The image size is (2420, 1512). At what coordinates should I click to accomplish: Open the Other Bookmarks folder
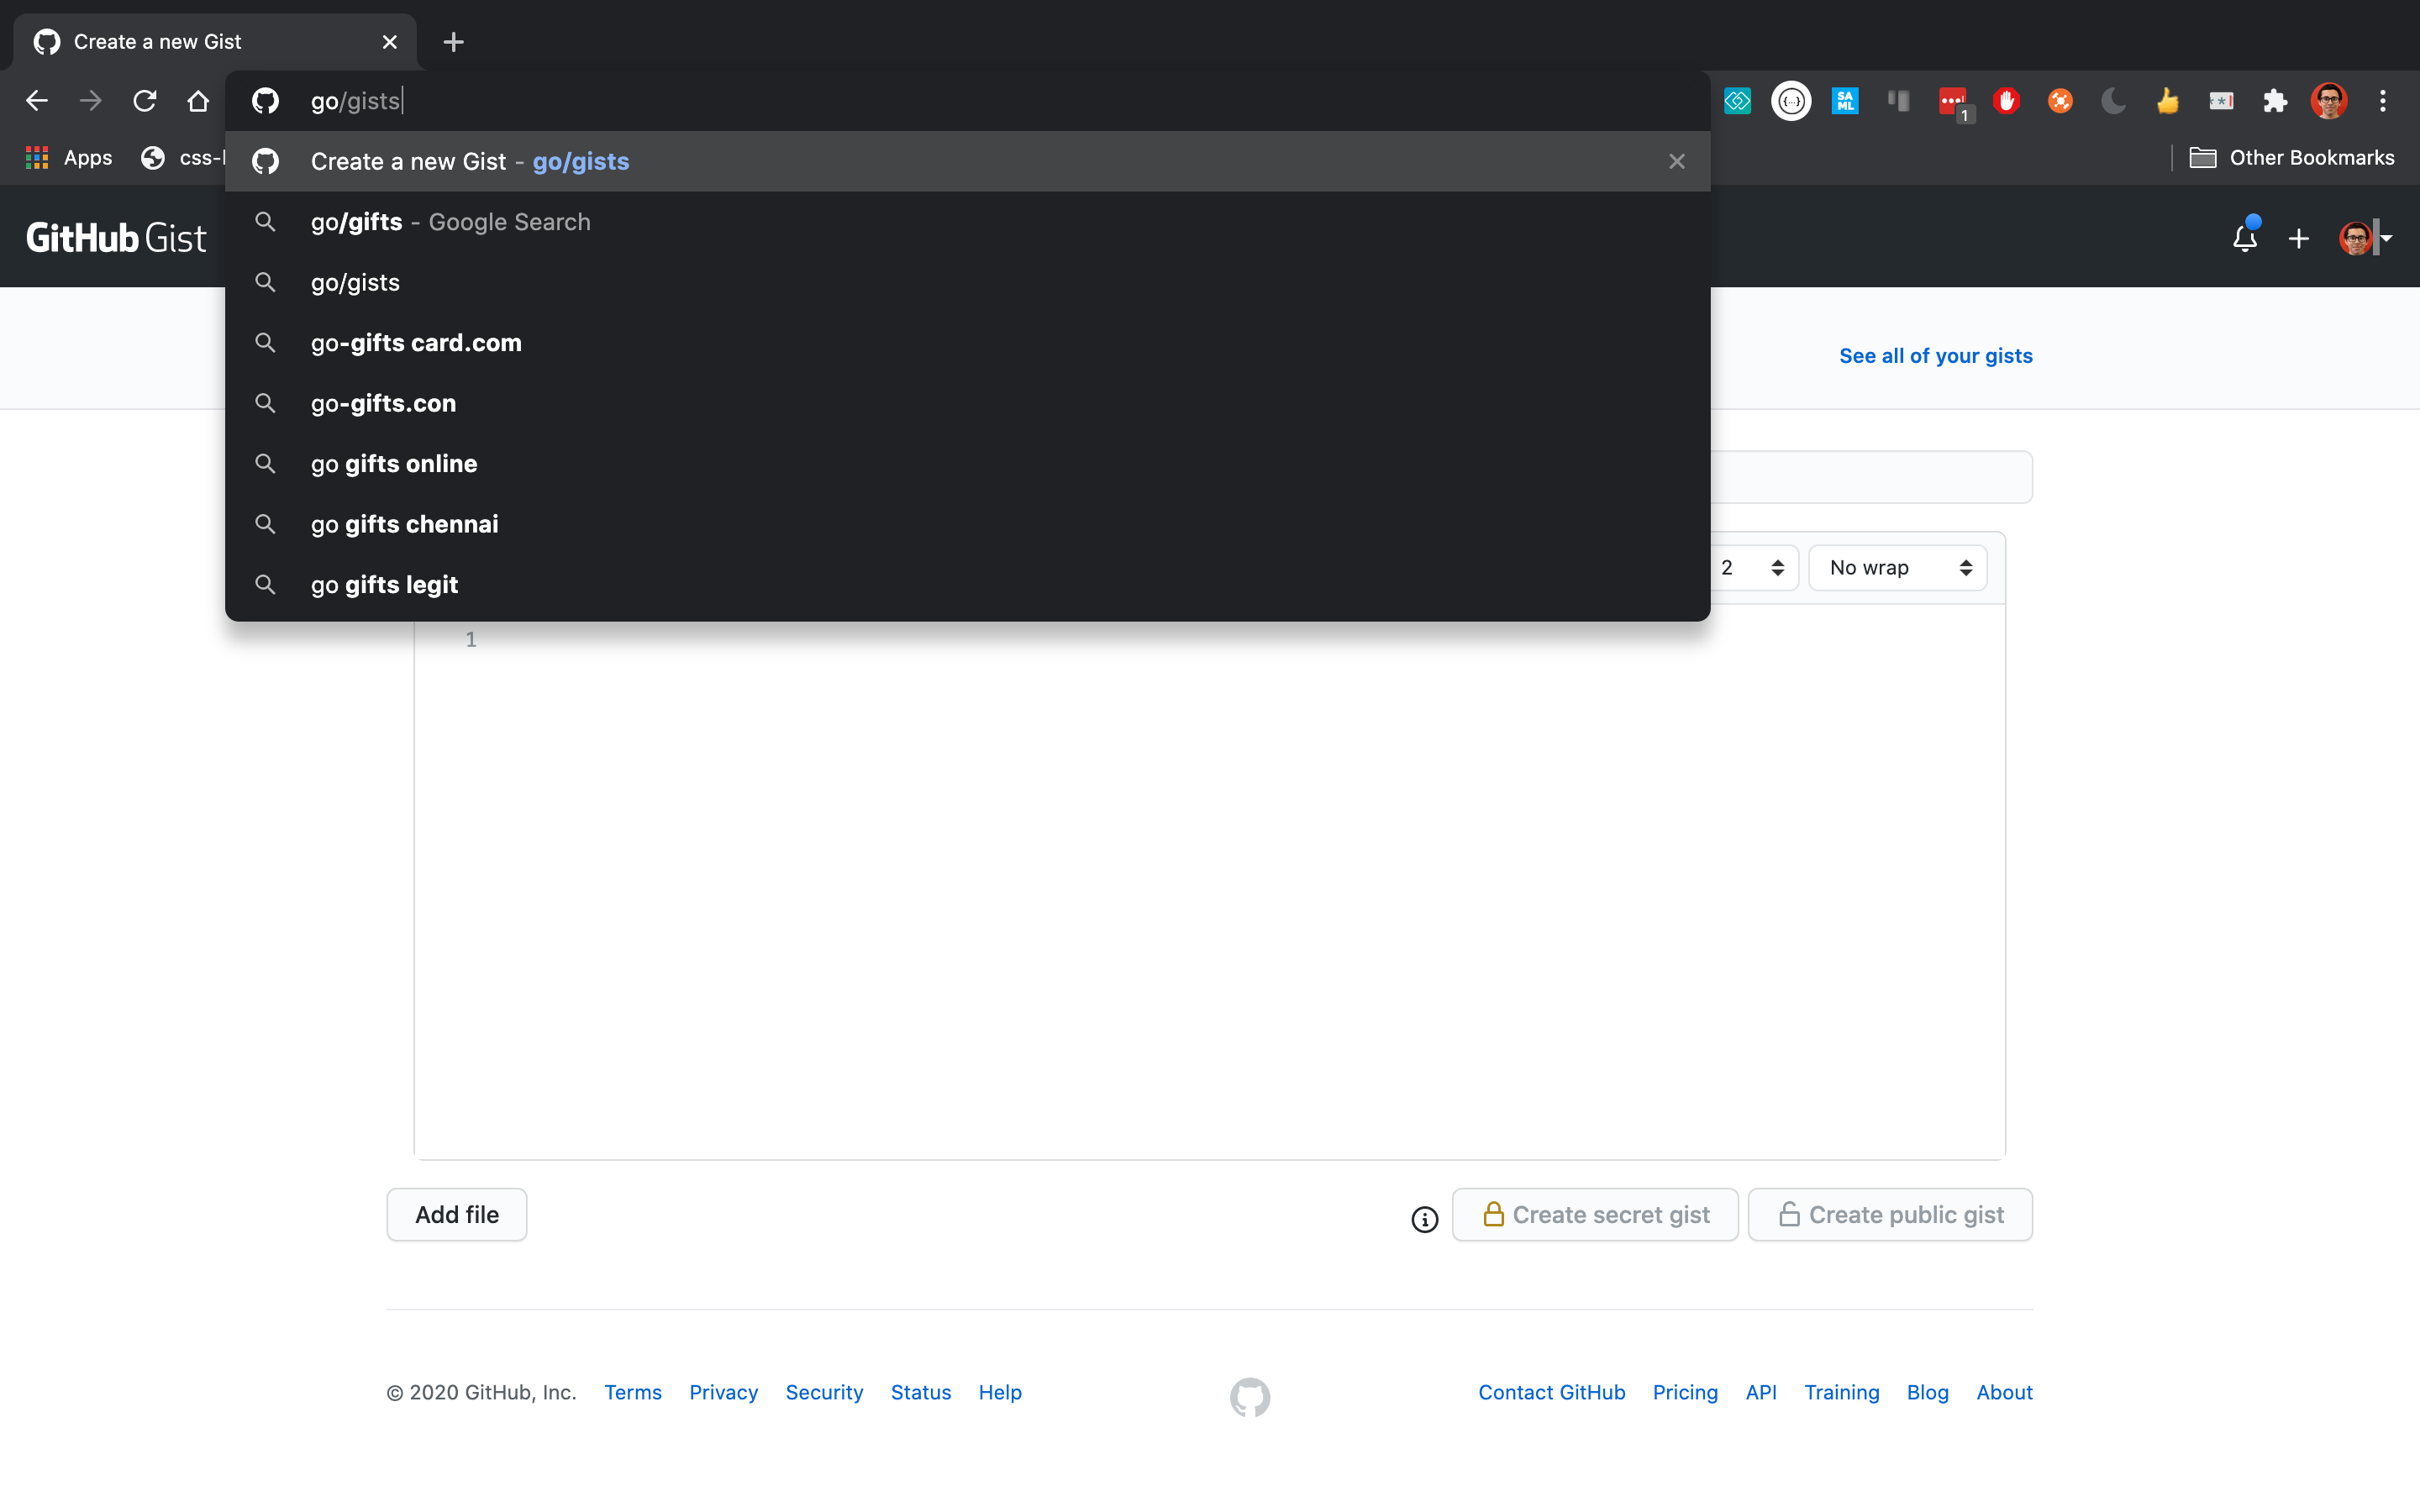2292,158
